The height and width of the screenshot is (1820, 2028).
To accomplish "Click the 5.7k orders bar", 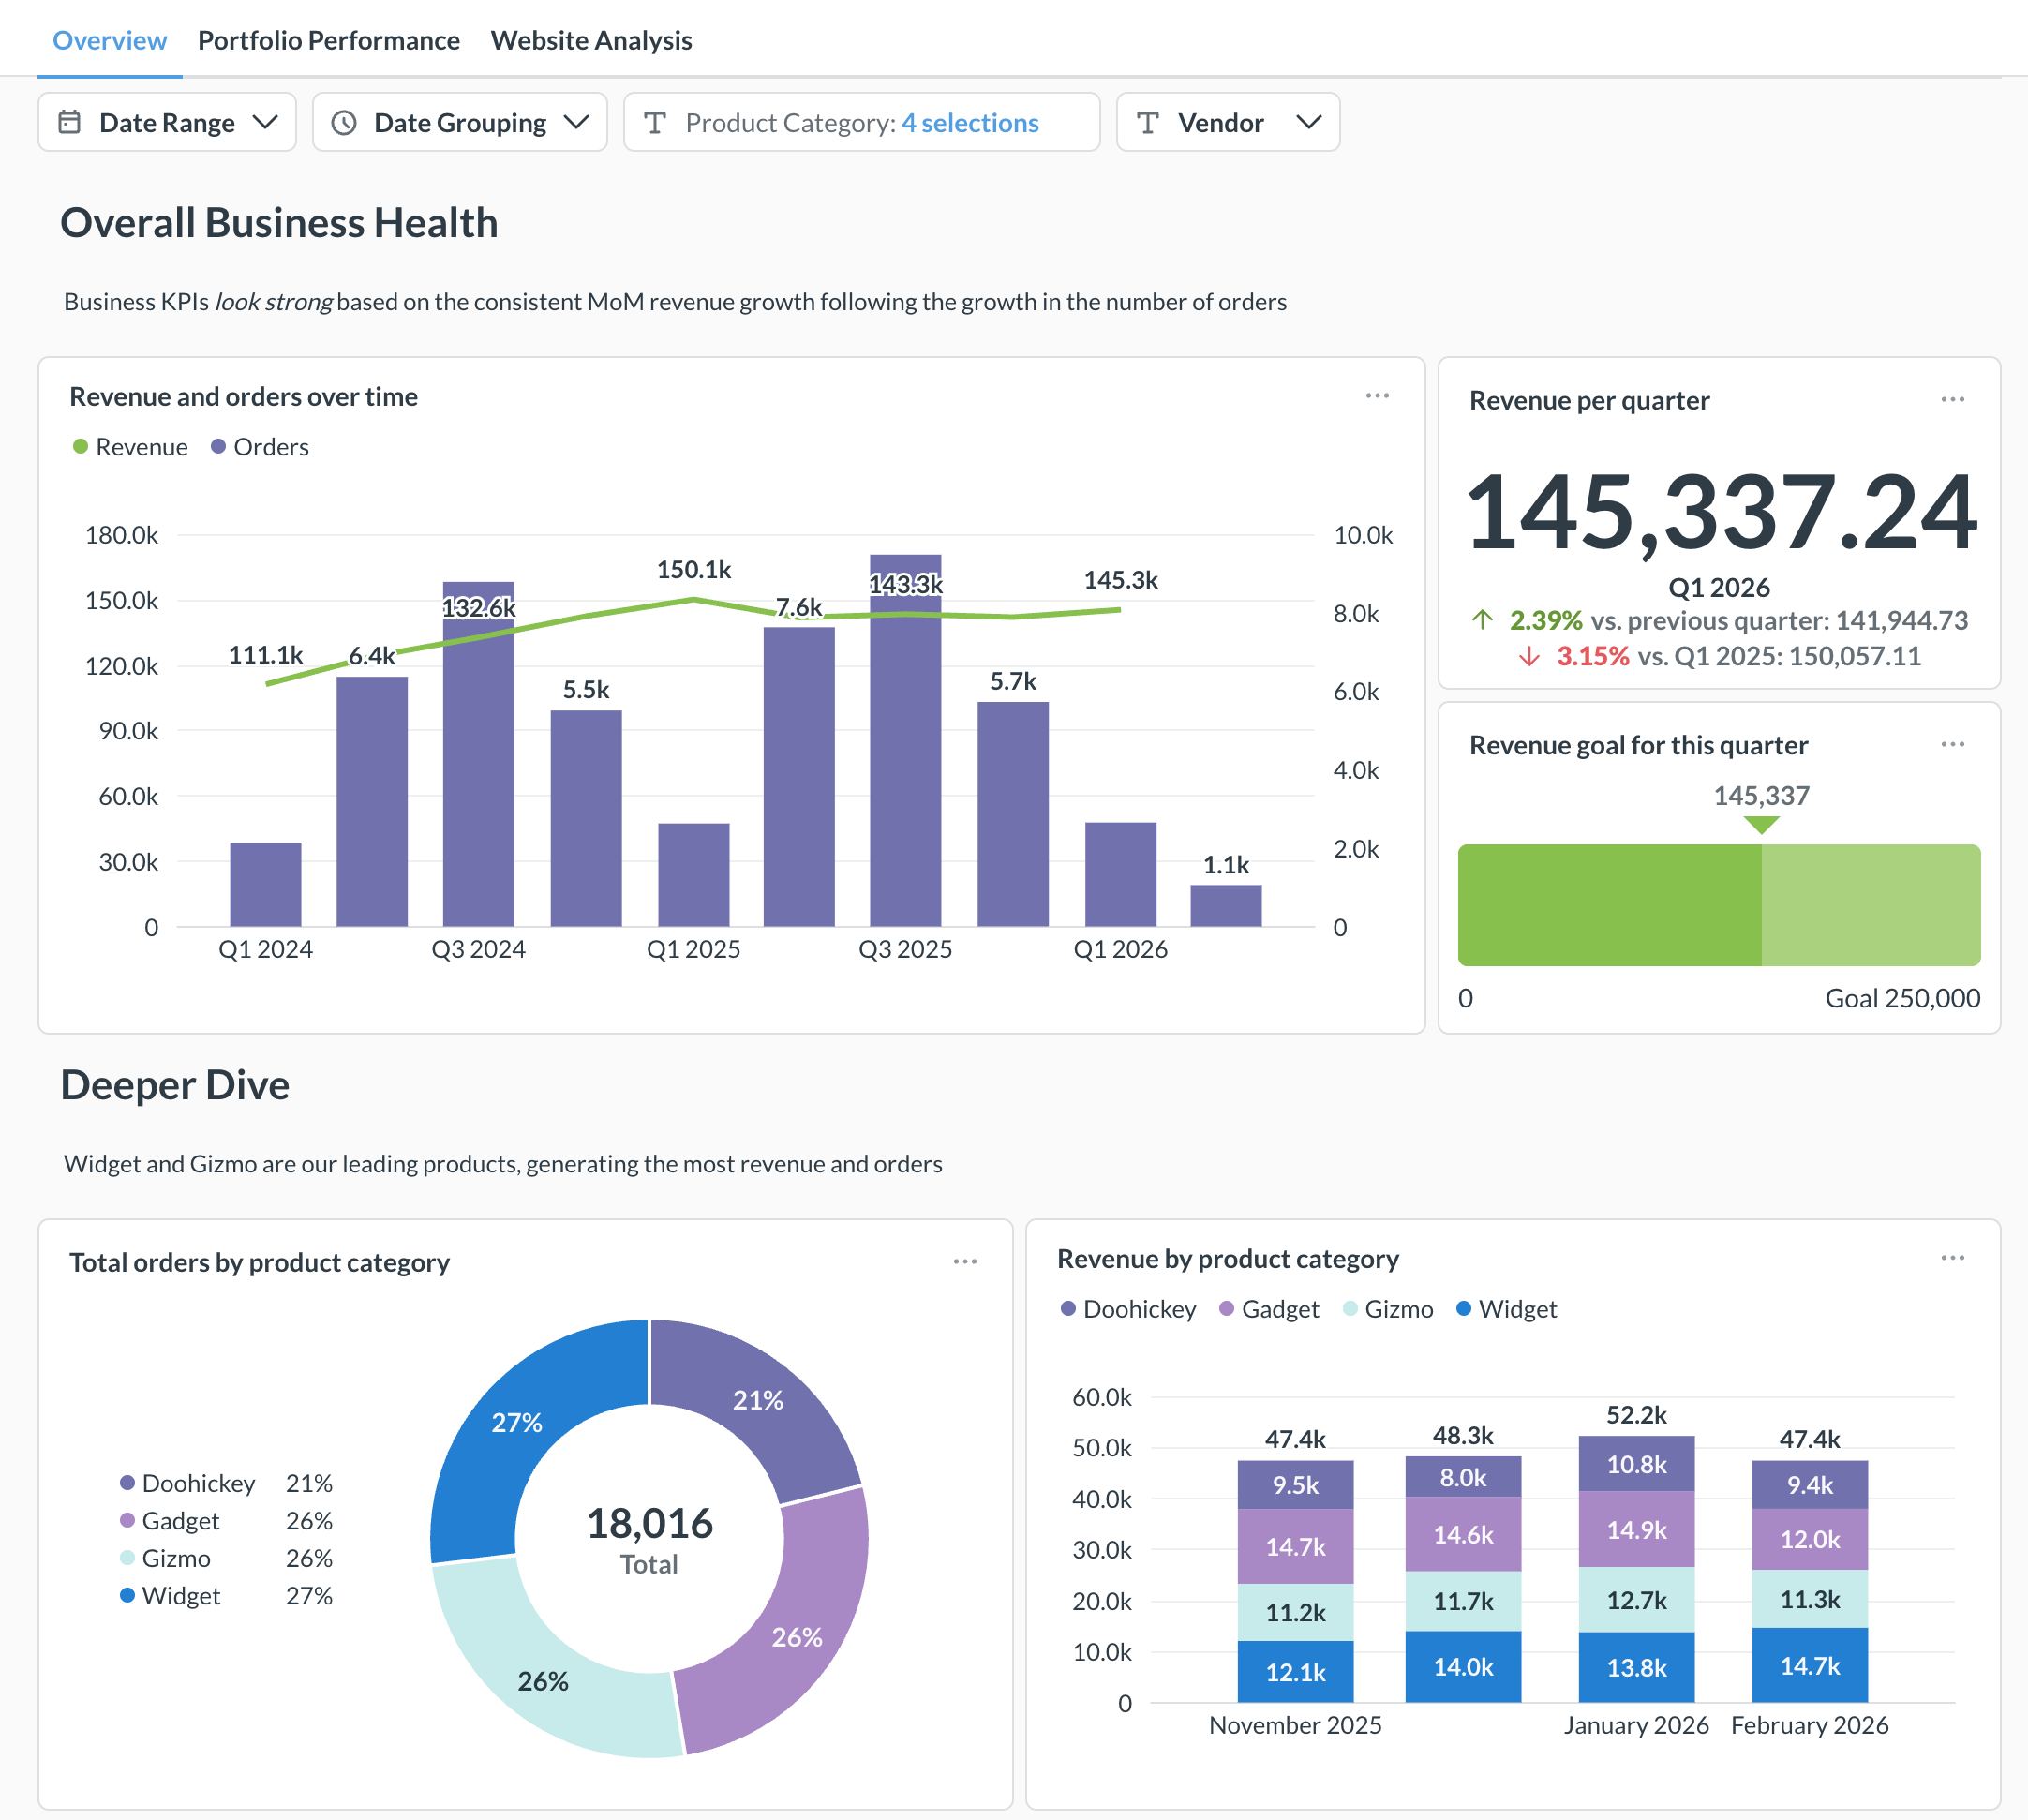I will [1012, 814].
